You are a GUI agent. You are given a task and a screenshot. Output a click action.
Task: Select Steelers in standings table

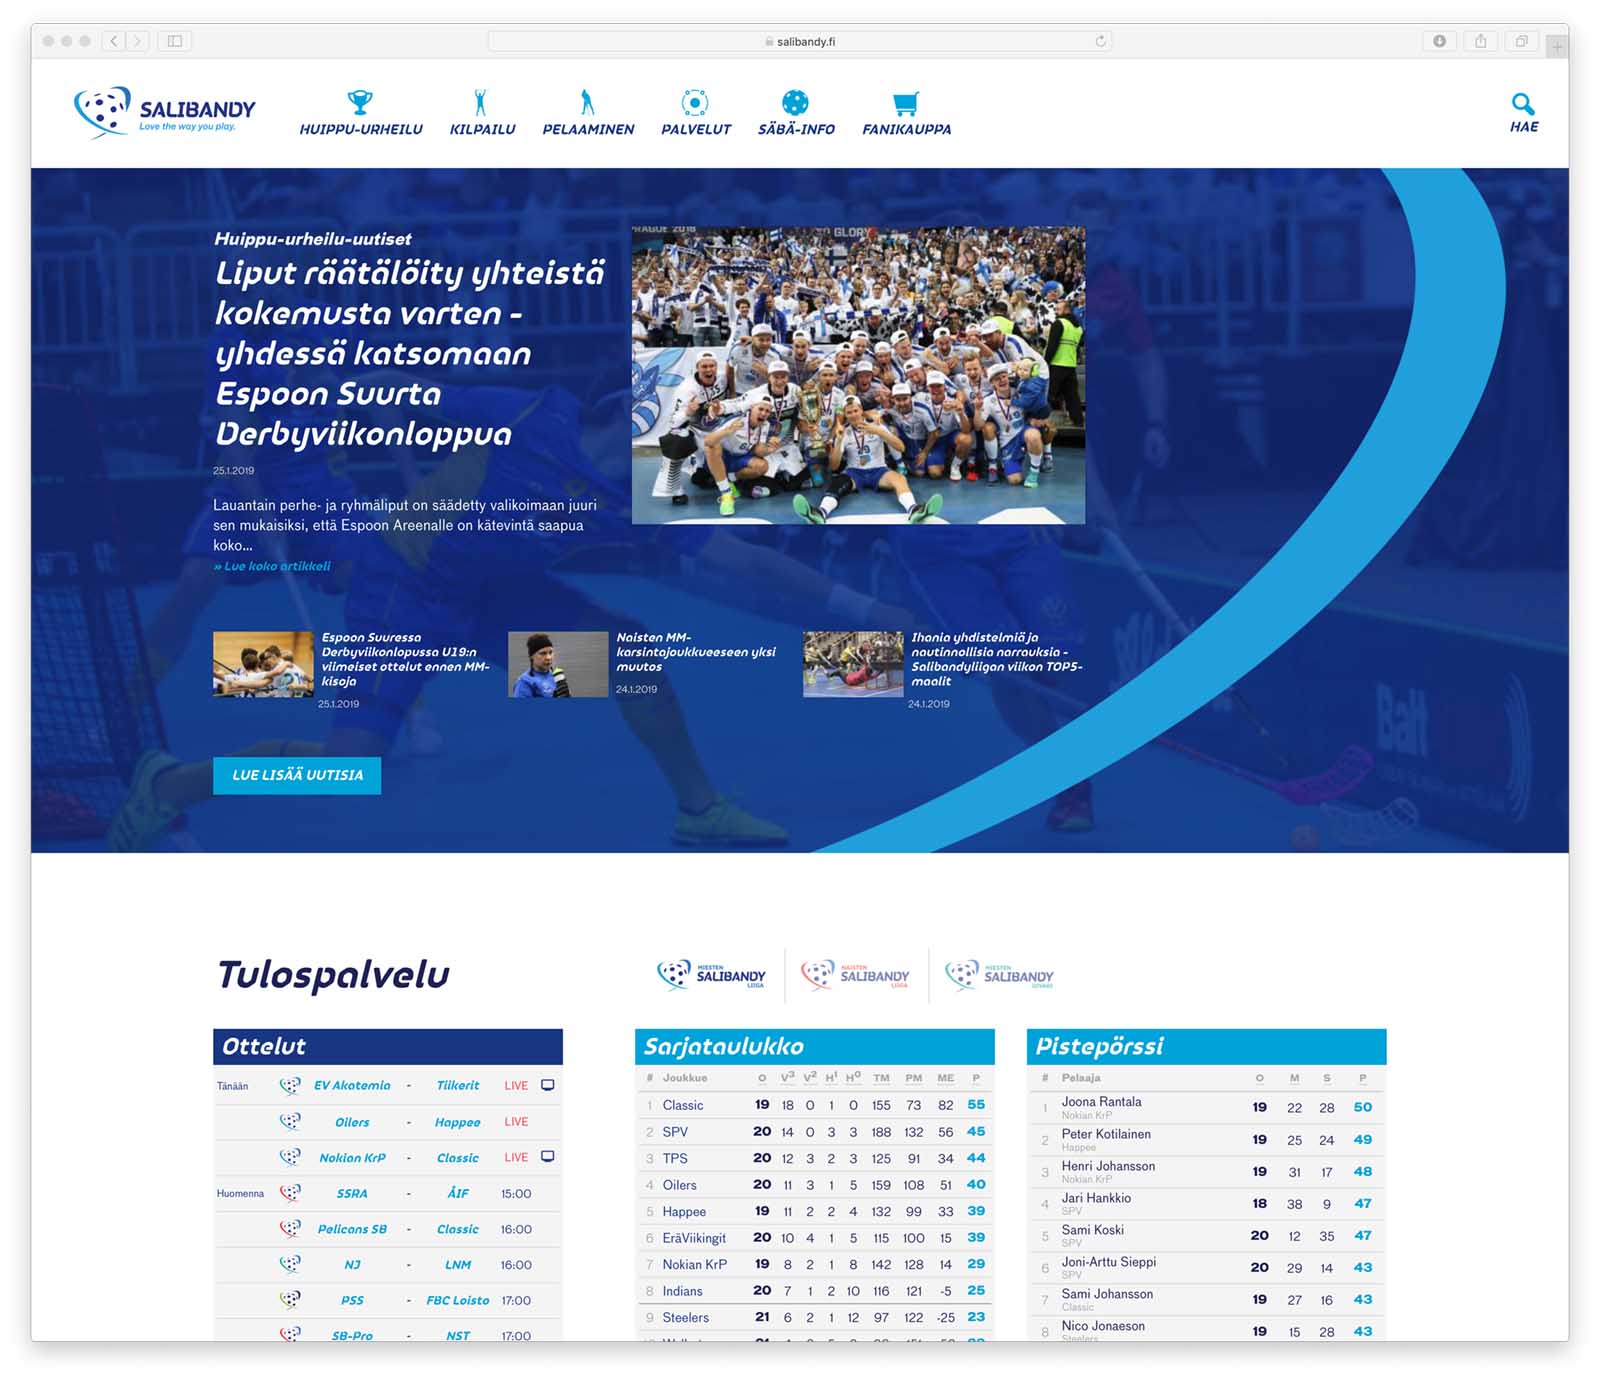click(x=685, y=1318)
